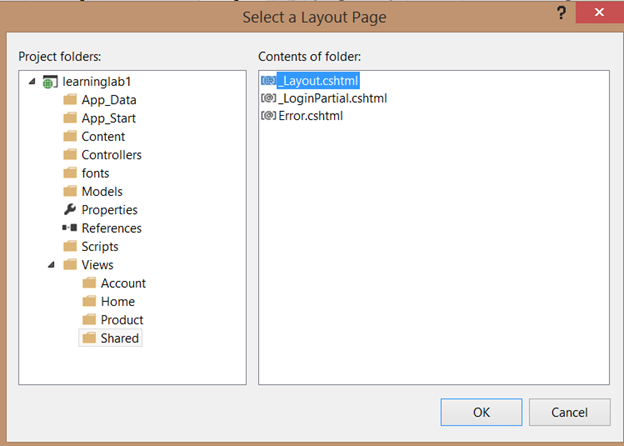Click the Shared folder icon
Viewport: 624px width, 446px height.
[x=89, y=338]
